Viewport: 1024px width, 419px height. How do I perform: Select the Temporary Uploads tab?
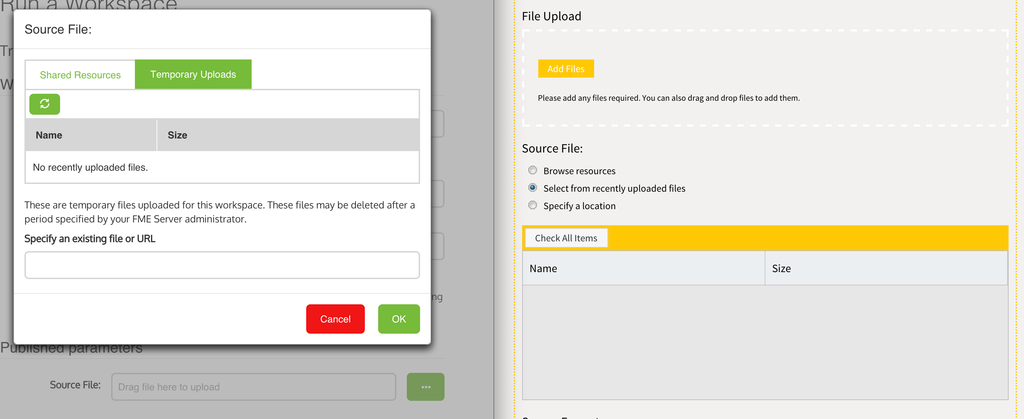pos(193,75)
